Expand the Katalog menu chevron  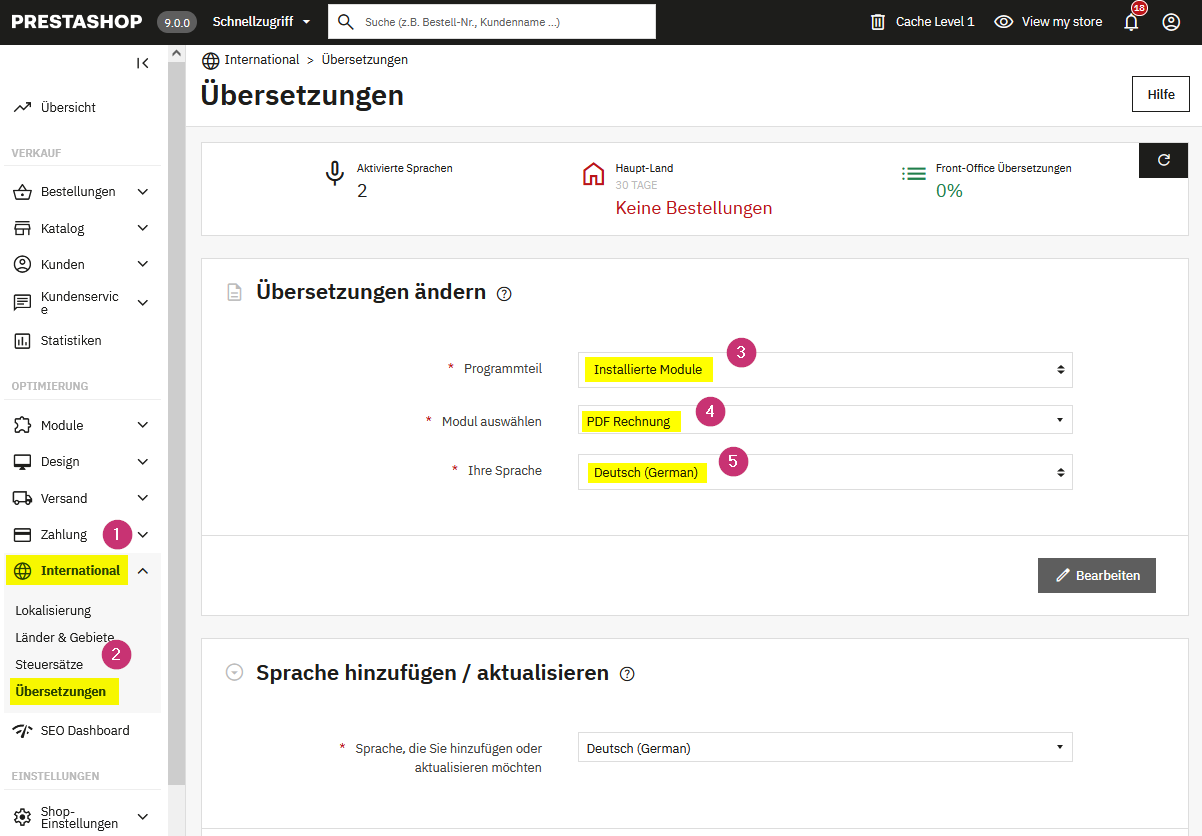(x=143, y=228)
